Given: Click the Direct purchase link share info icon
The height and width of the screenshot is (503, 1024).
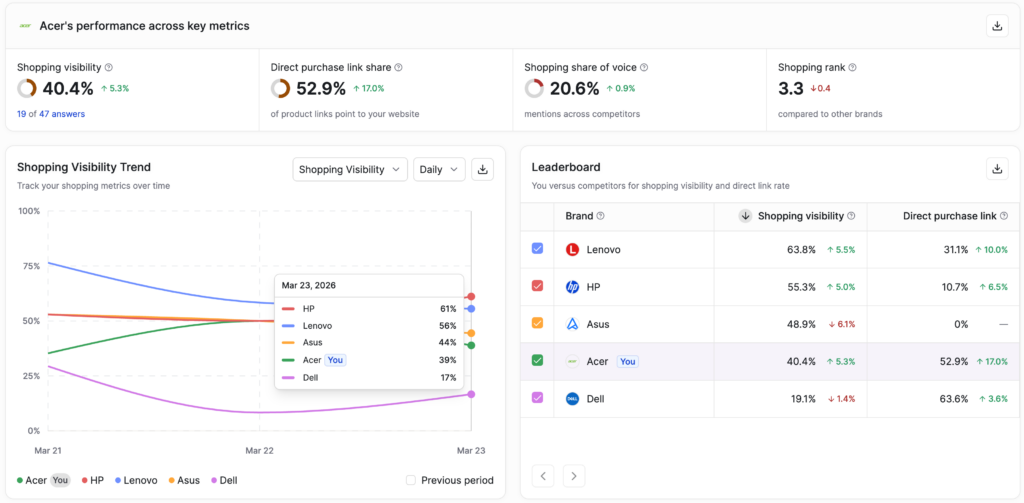Looking at the screenshot, I should click(398, 67).
